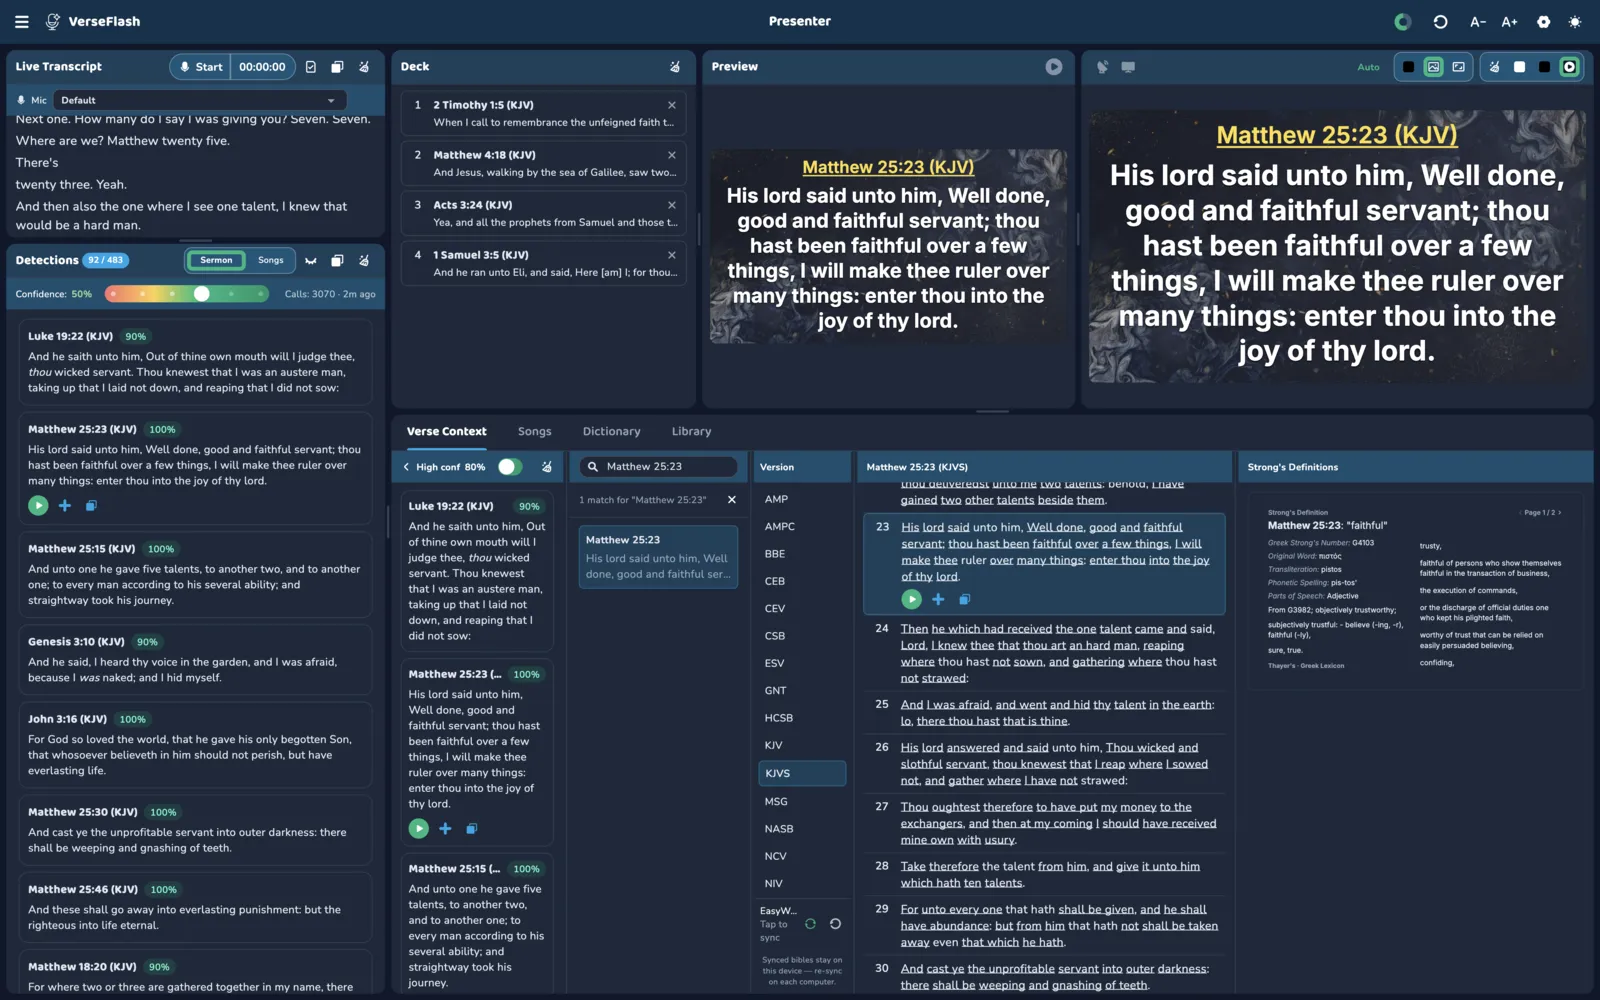This screenshot has width=1600, height=1000.
Task: Remove 1 Samuel 3:5 from Deck
Action: click(672, 255)
